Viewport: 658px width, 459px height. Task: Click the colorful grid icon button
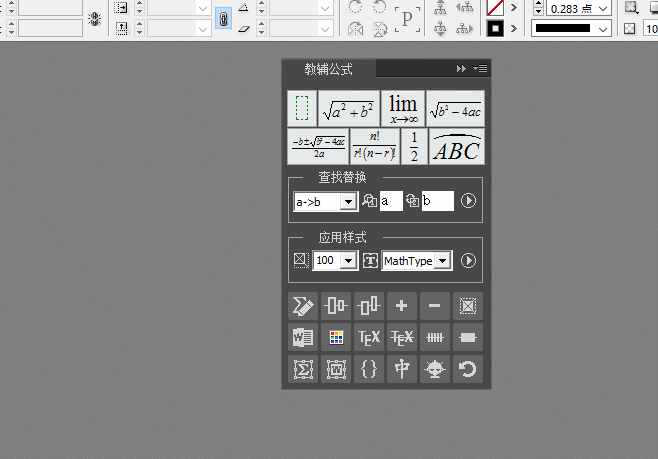[336, 337]
